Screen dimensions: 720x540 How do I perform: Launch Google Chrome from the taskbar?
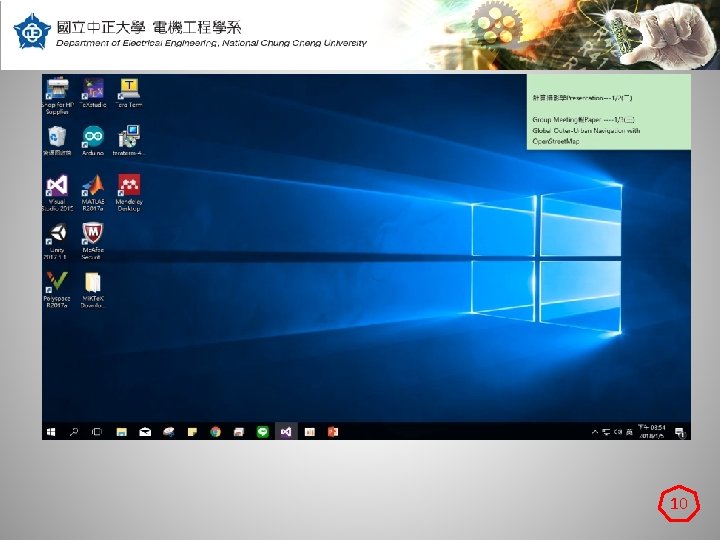pos(215,432)
